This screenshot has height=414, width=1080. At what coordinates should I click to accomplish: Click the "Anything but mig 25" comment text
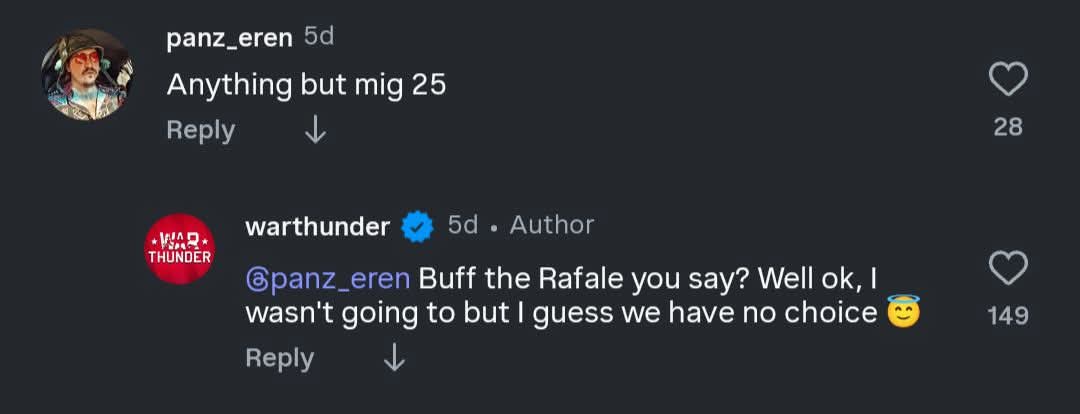point(306,85)
